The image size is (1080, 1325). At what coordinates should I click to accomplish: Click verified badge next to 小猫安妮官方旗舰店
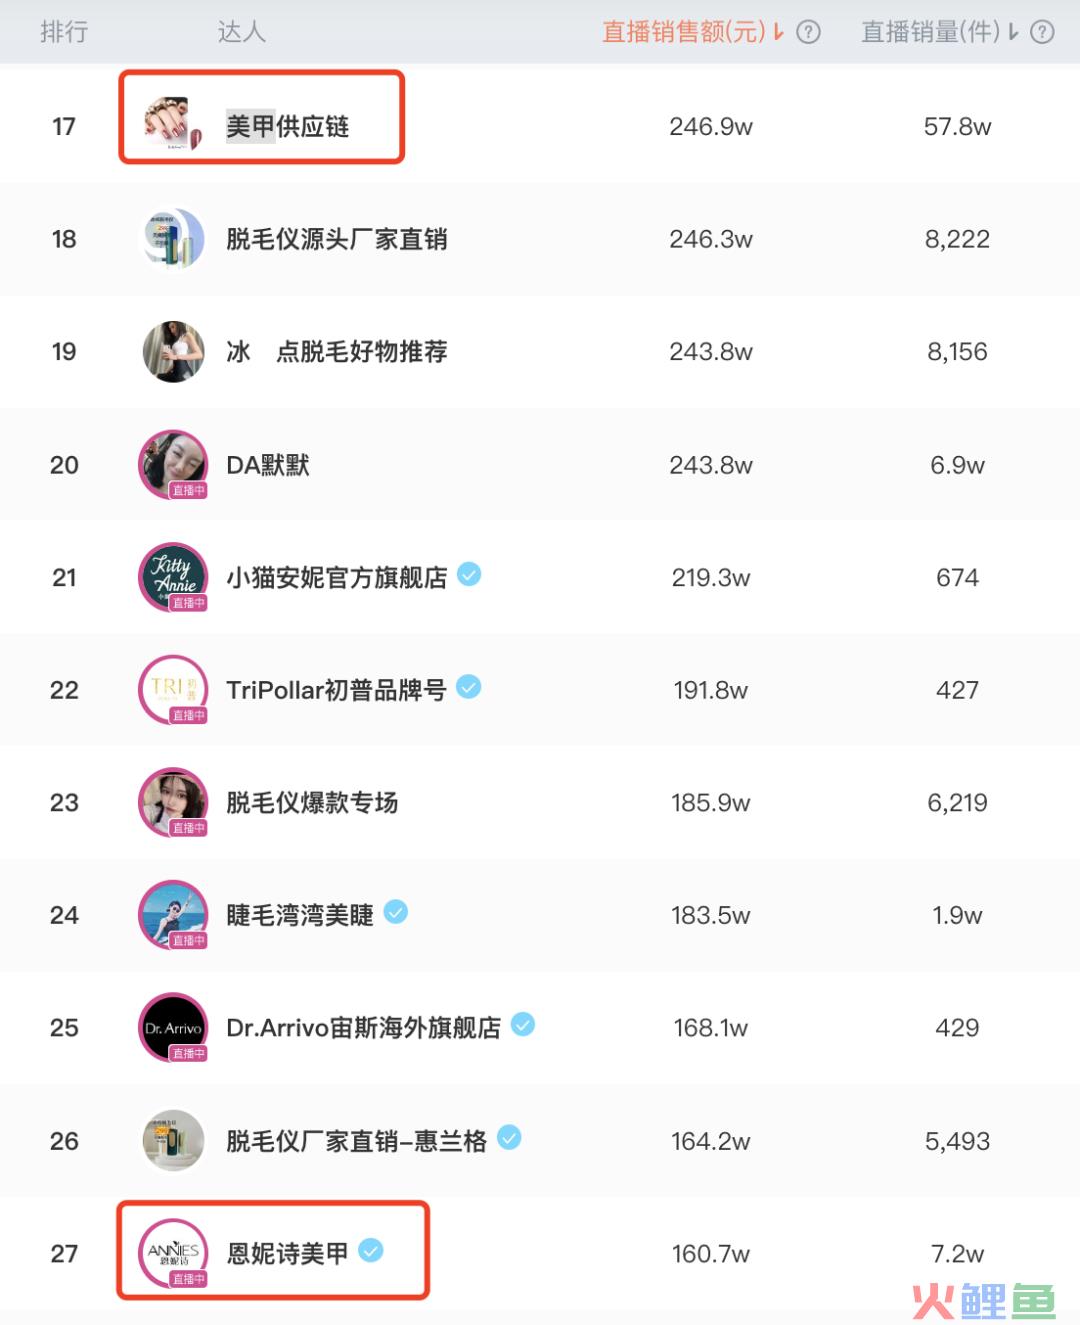pos(469,574)
